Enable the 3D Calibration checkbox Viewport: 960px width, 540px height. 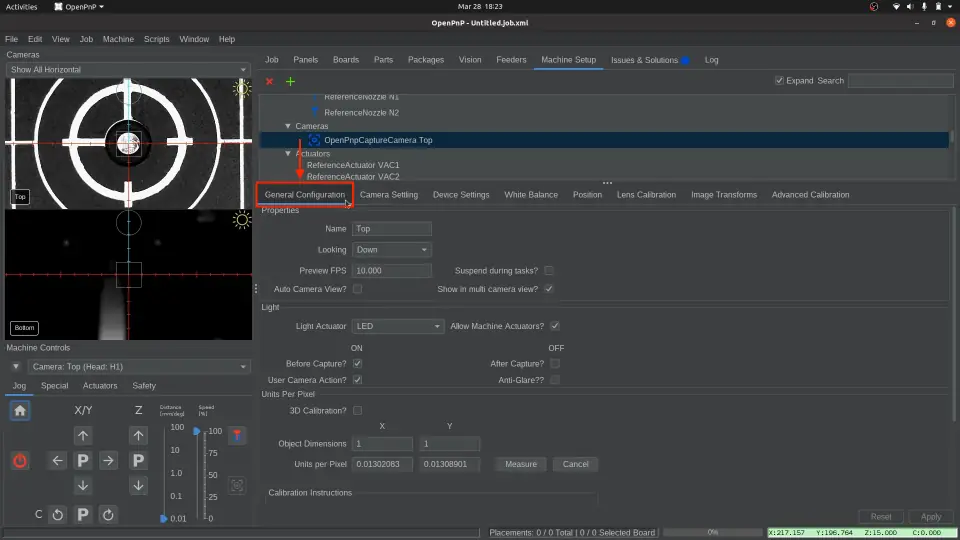[x=357, y=410]
